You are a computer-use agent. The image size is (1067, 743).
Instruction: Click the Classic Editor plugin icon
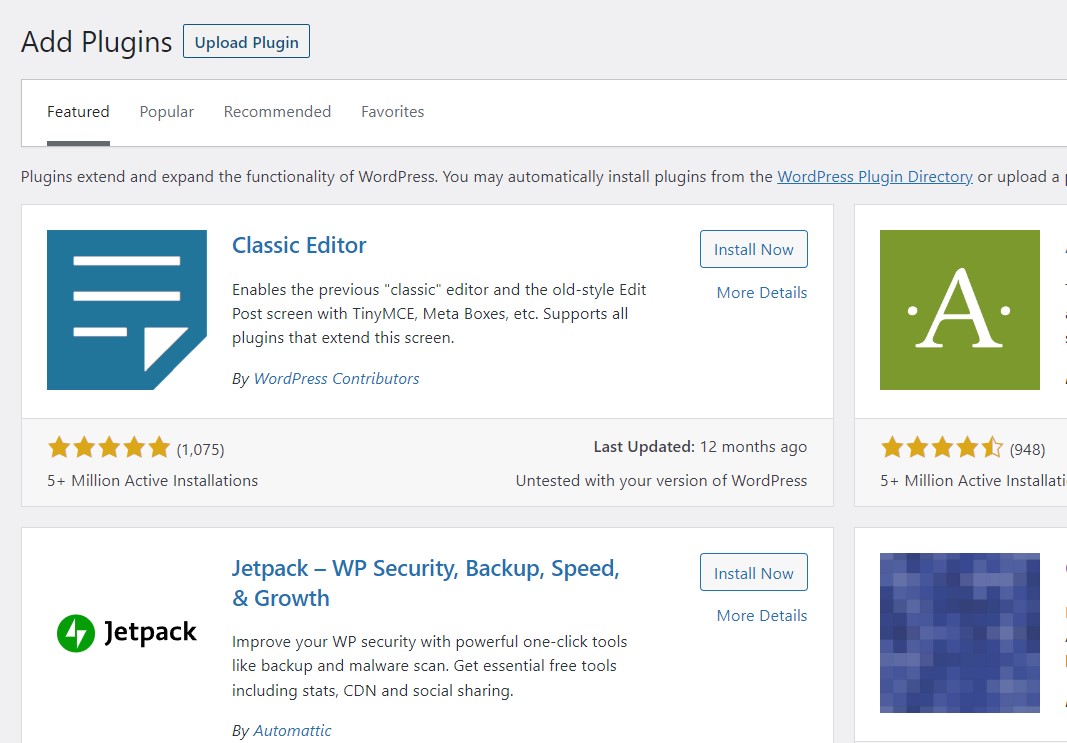click(127, 310)
